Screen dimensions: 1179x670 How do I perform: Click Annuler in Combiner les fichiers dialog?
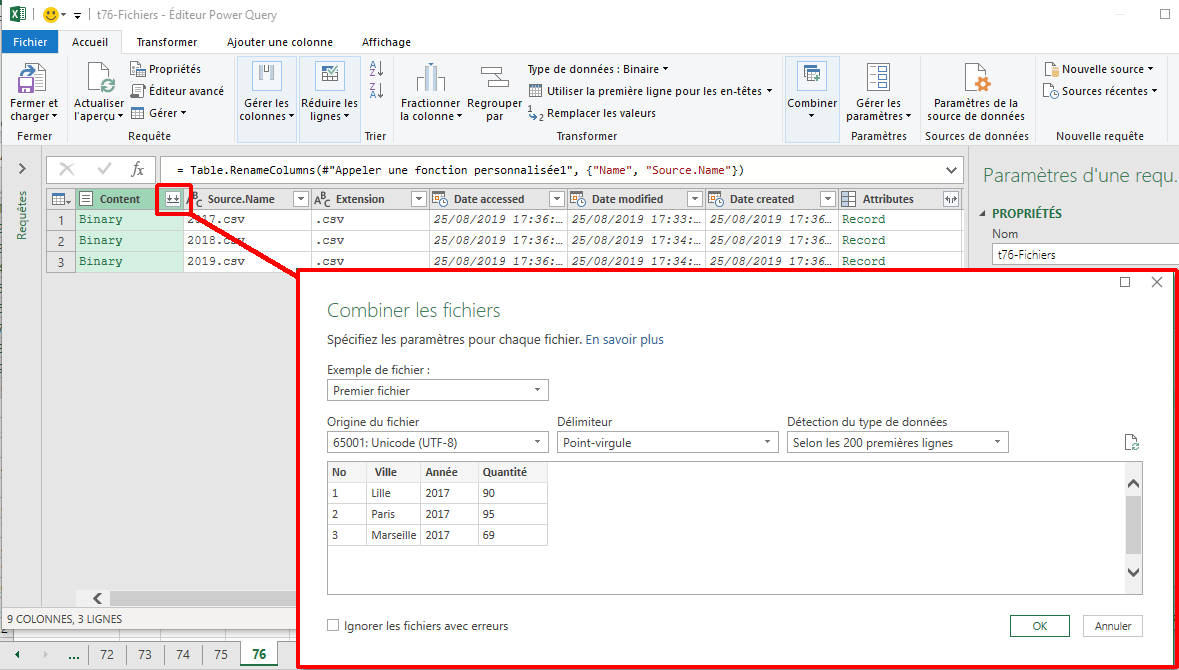(1113, 626)
